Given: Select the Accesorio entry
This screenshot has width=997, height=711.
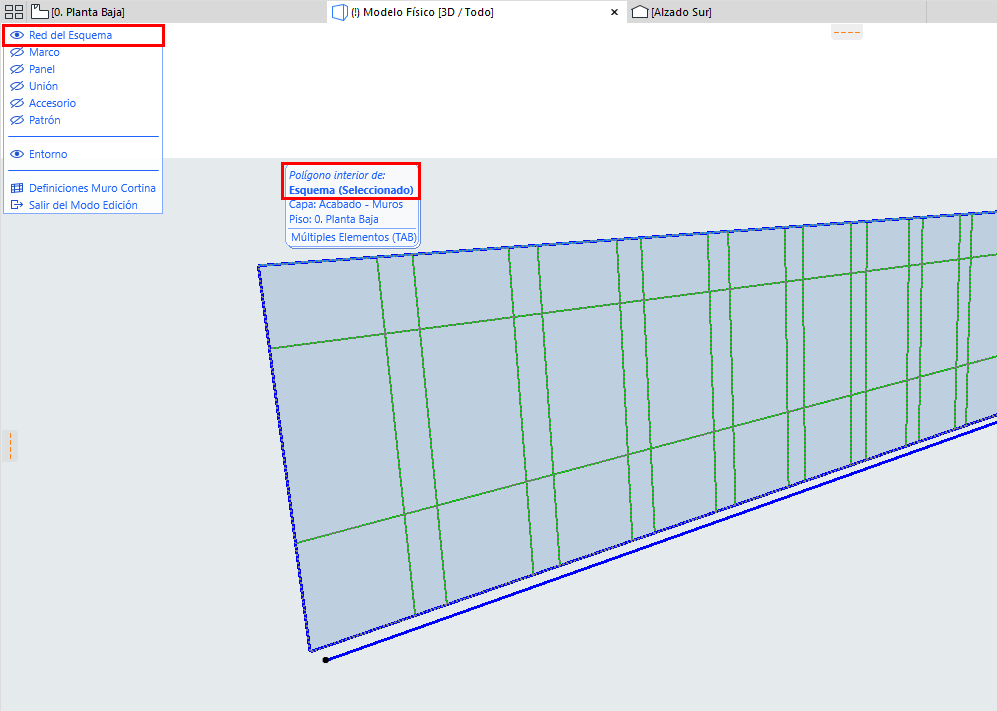Looking at the screenshot, I should pyautogui.click(x=52, y=103).
